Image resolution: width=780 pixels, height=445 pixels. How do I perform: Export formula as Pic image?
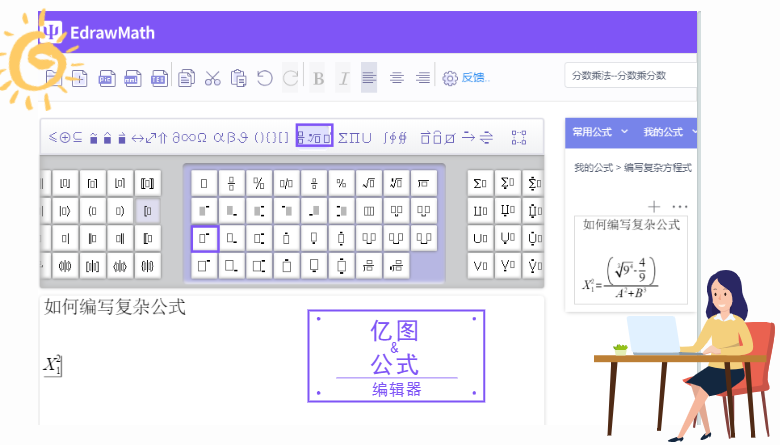[x=106, y=78]
